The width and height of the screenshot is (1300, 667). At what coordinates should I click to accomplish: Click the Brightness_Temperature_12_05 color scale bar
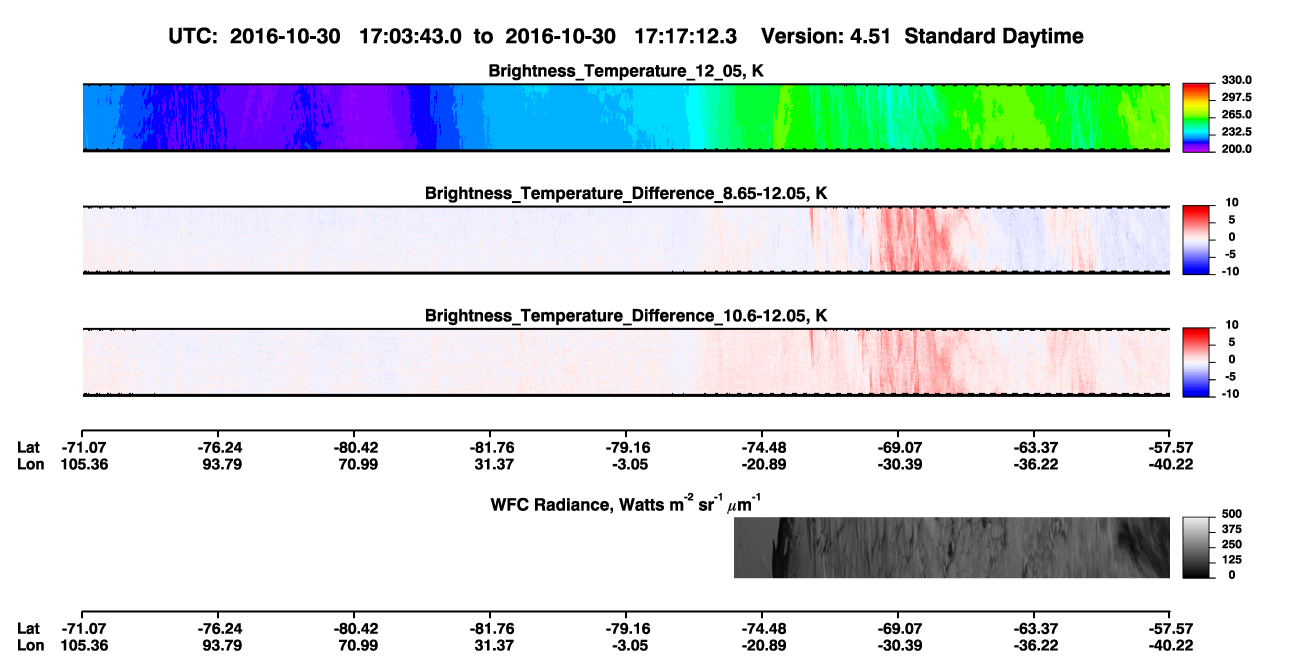(x=1196, y=117)
